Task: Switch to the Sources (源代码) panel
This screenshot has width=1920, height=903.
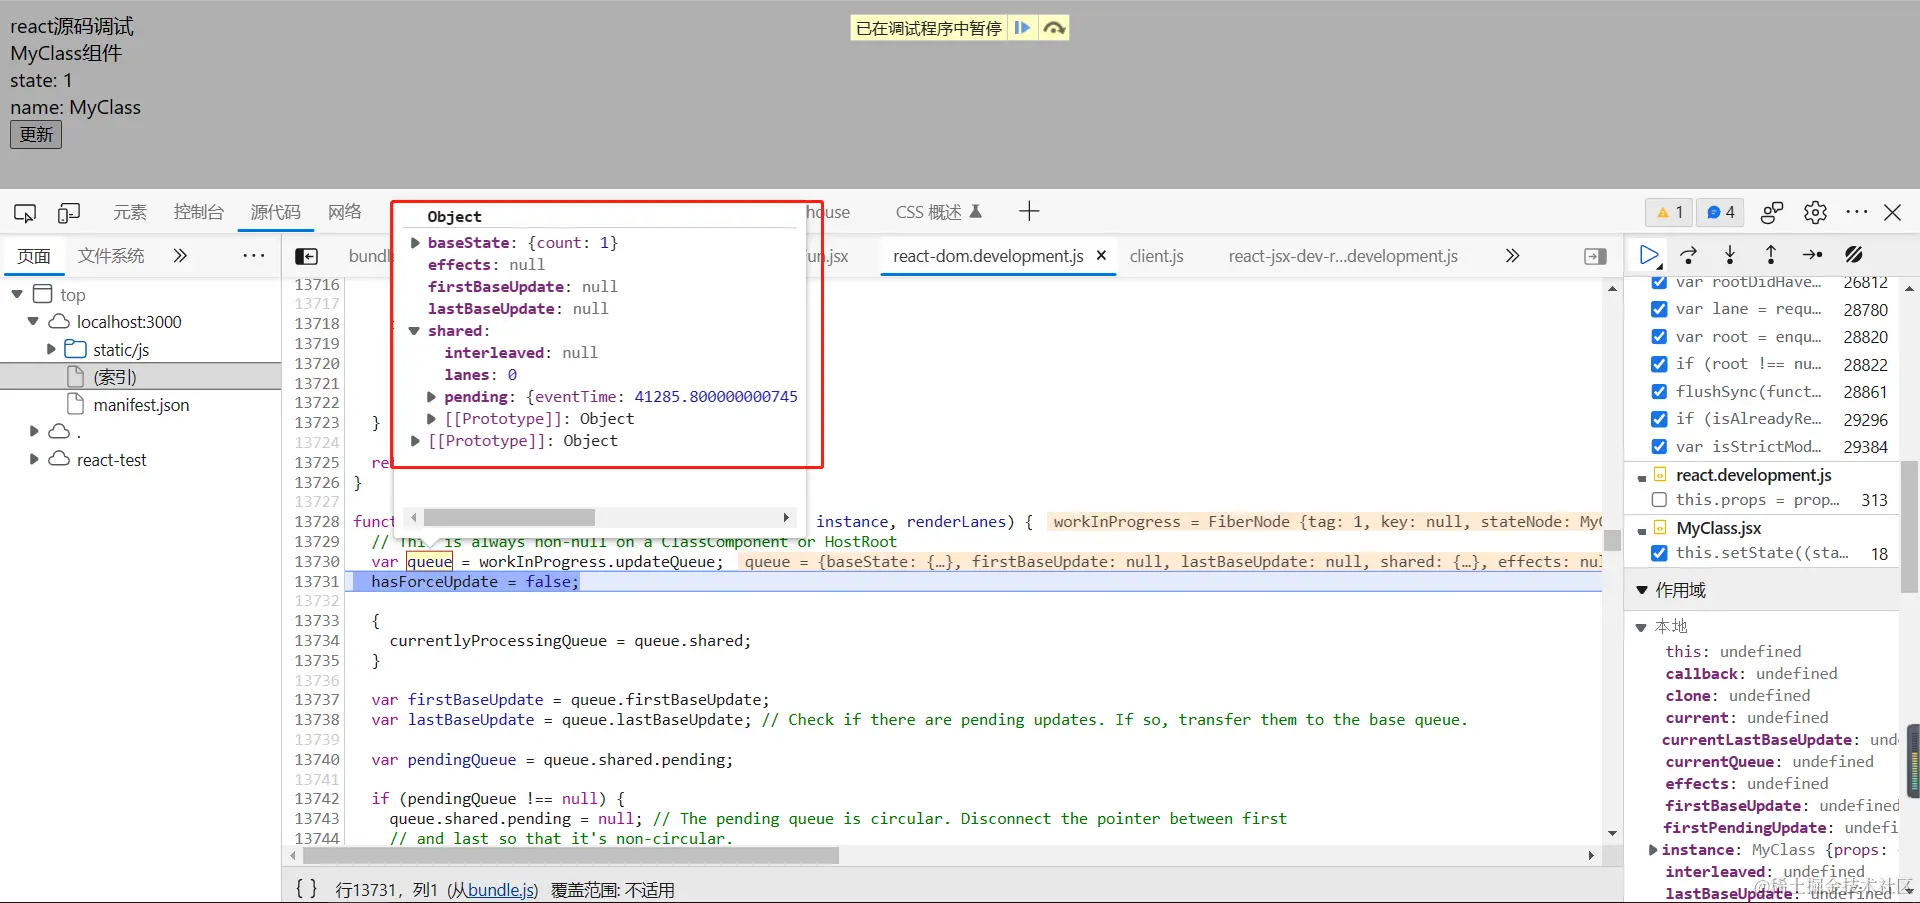Action: pyautogui.click(x=275, y=212)
